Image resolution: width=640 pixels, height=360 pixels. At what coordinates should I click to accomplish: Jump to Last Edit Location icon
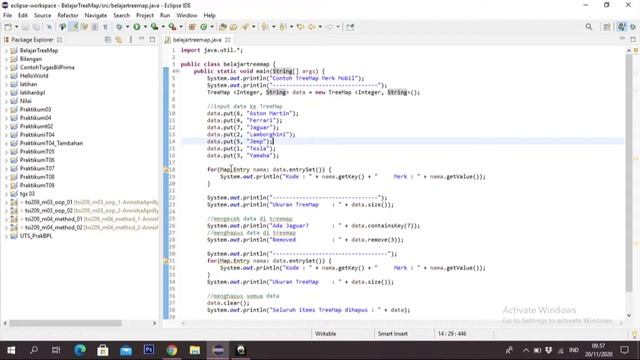(300, 27)
